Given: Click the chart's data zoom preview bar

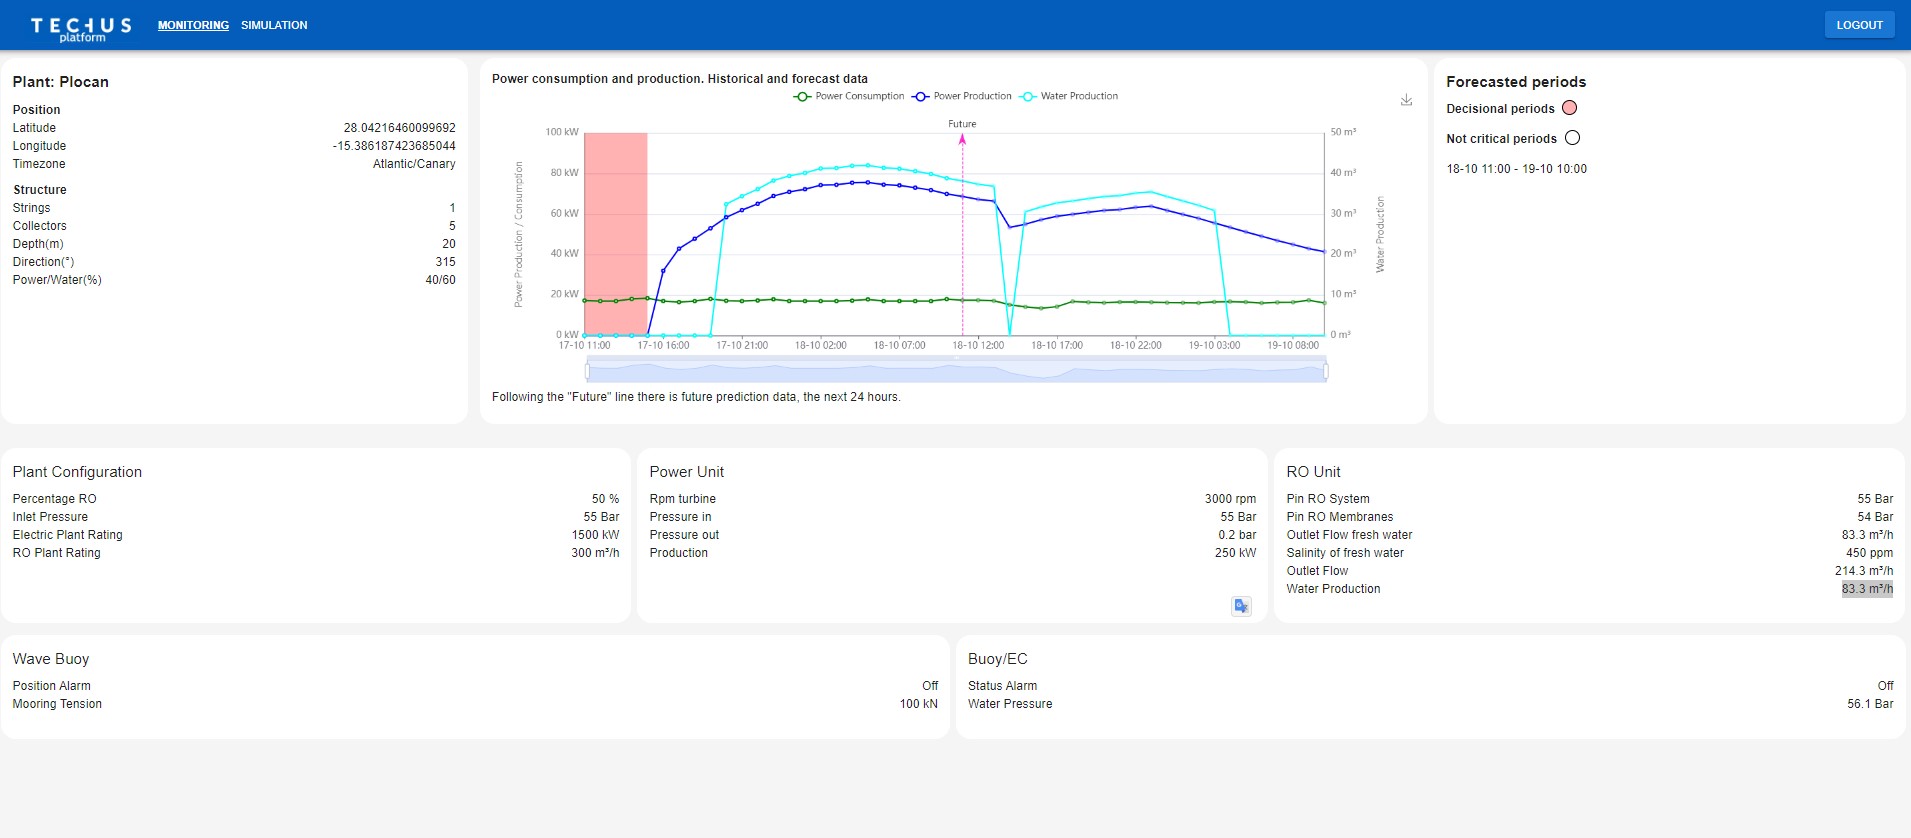Looking at the screenshot, I should click(955, 371).
